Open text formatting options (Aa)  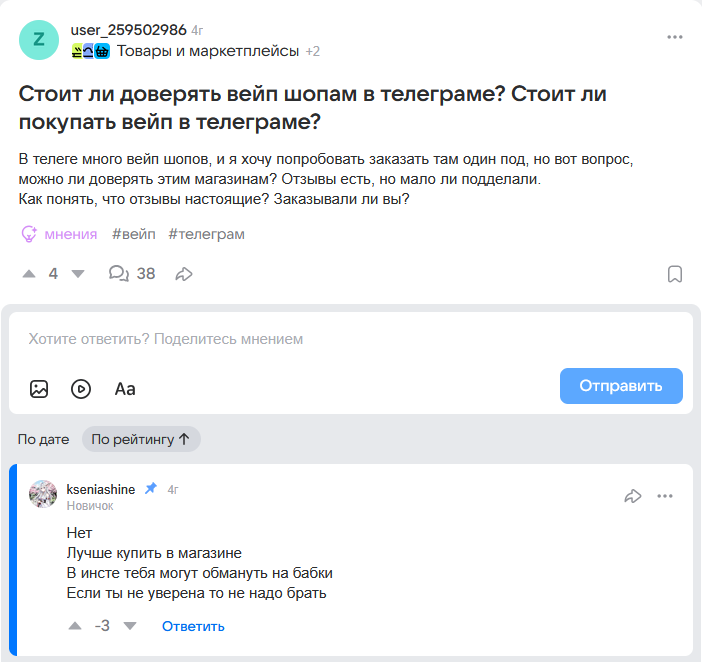(125, 389)
